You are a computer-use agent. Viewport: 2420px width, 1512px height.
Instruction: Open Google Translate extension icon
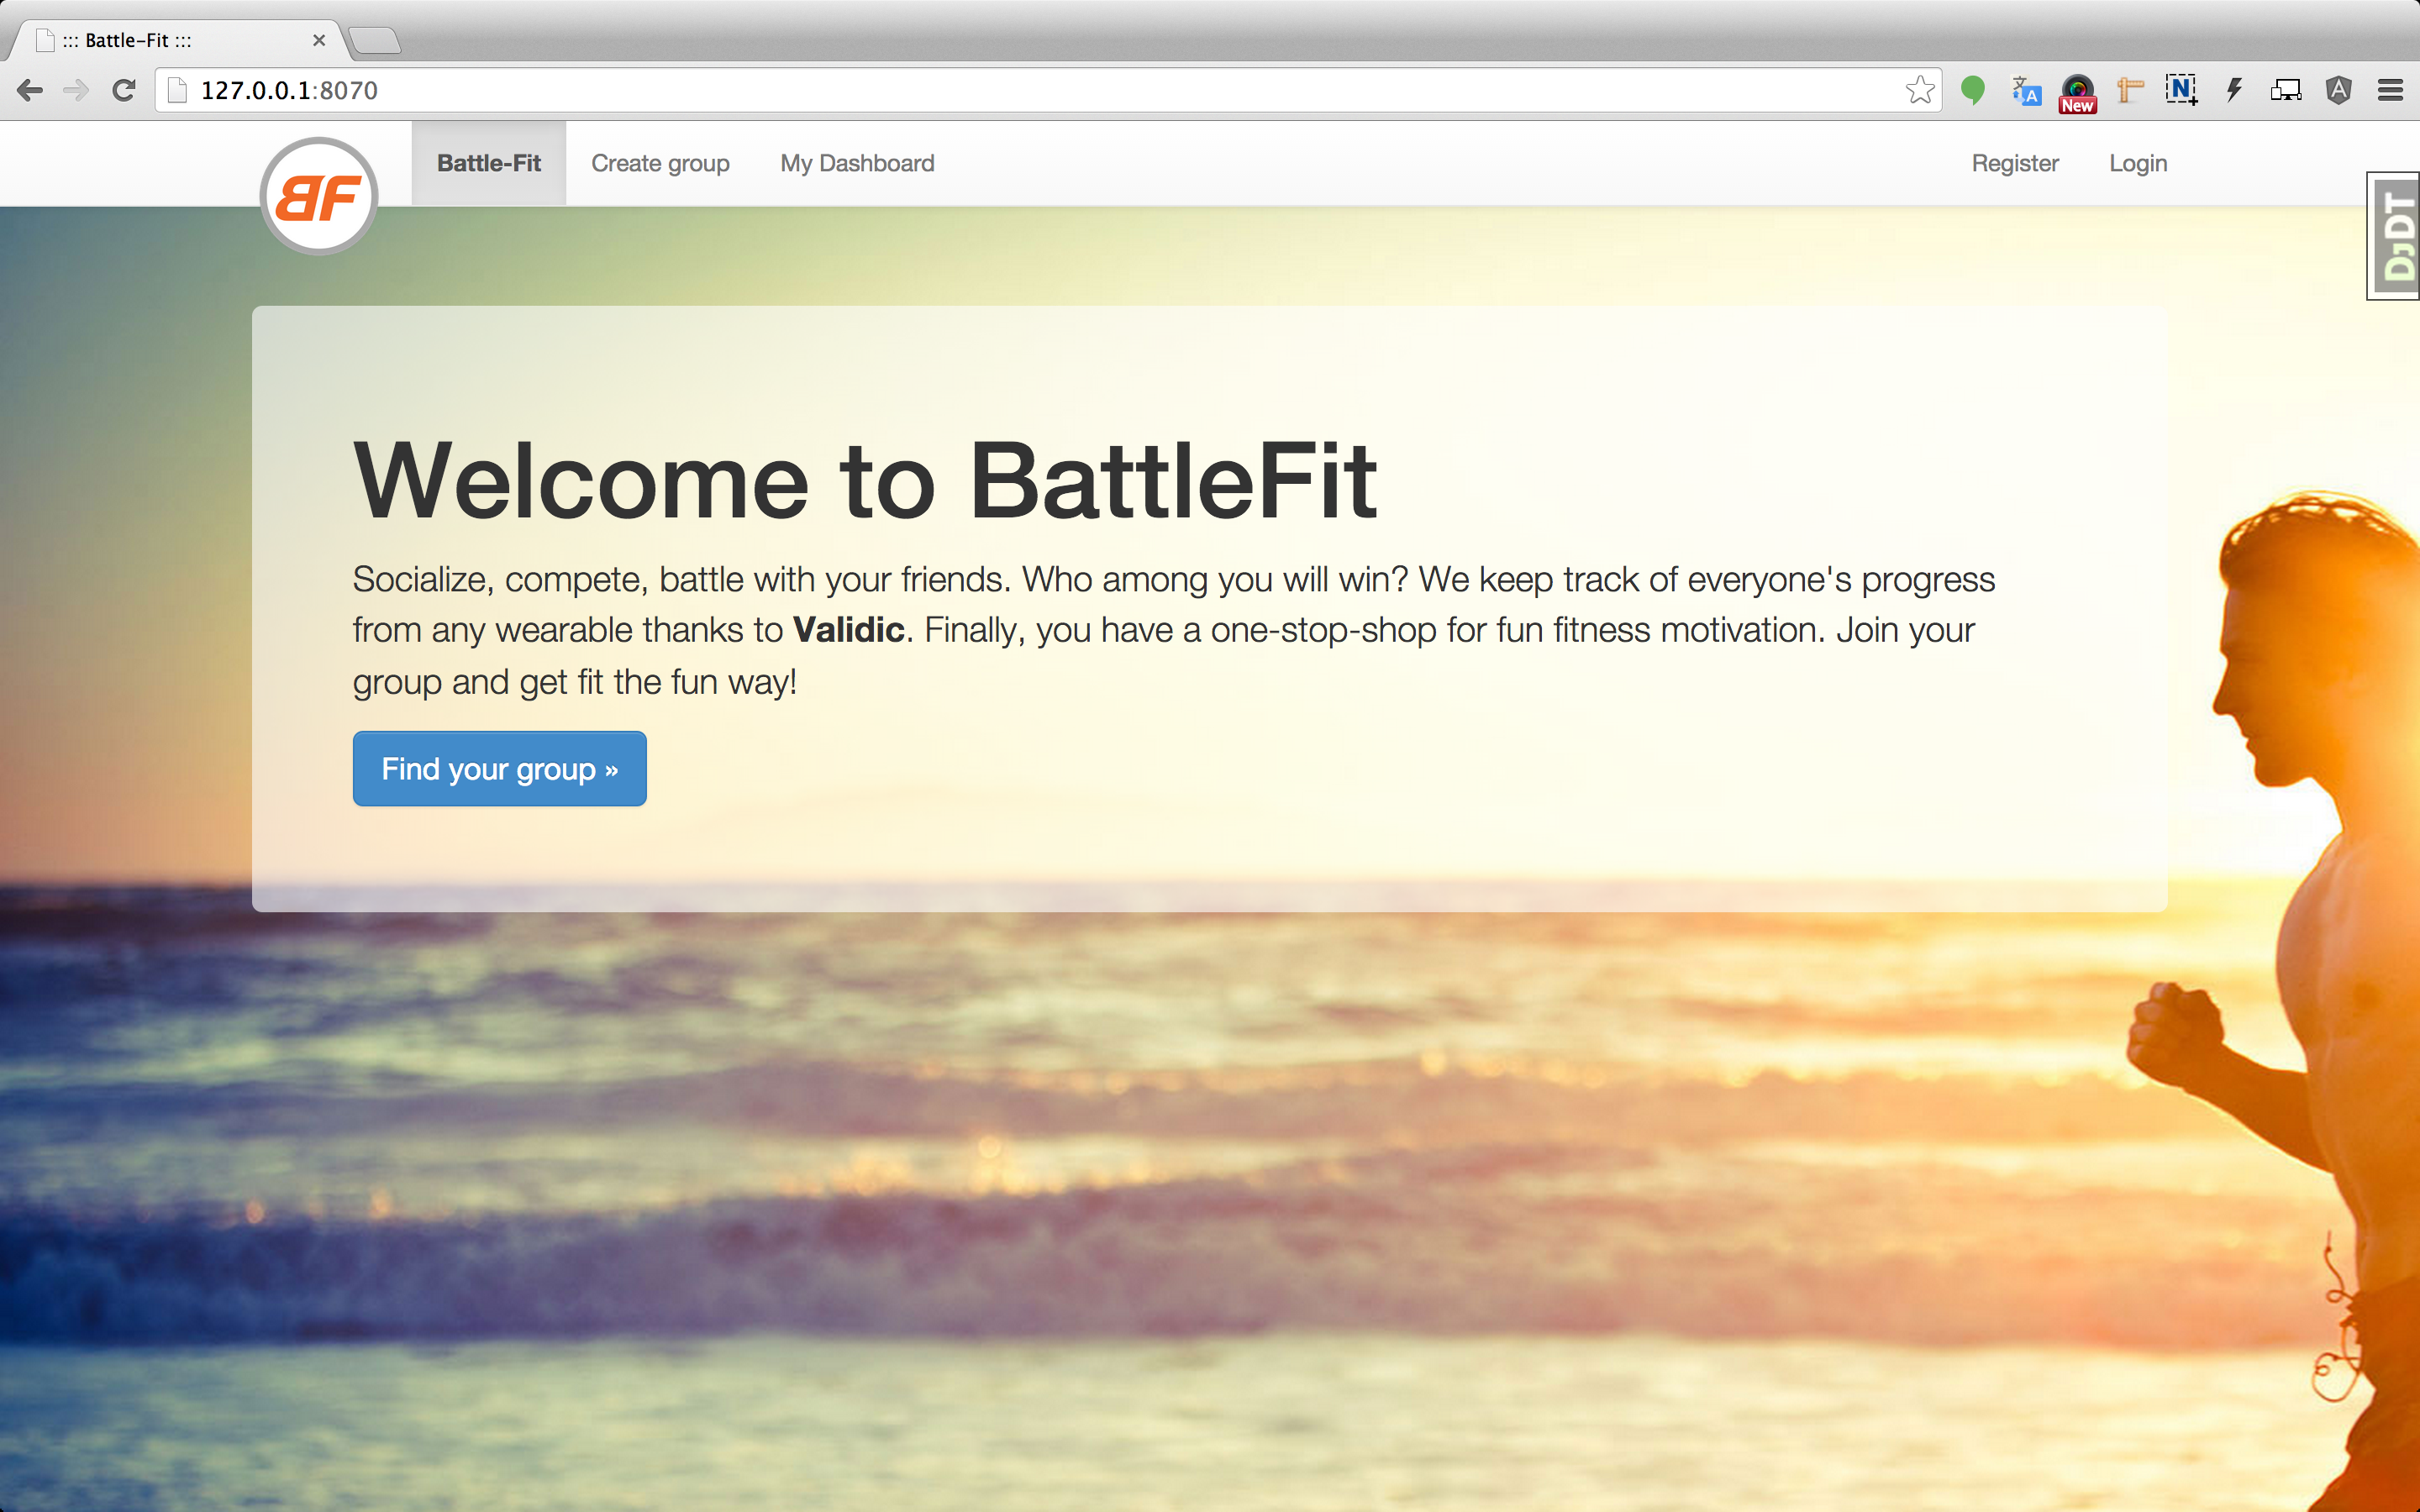pos(2026,91)
